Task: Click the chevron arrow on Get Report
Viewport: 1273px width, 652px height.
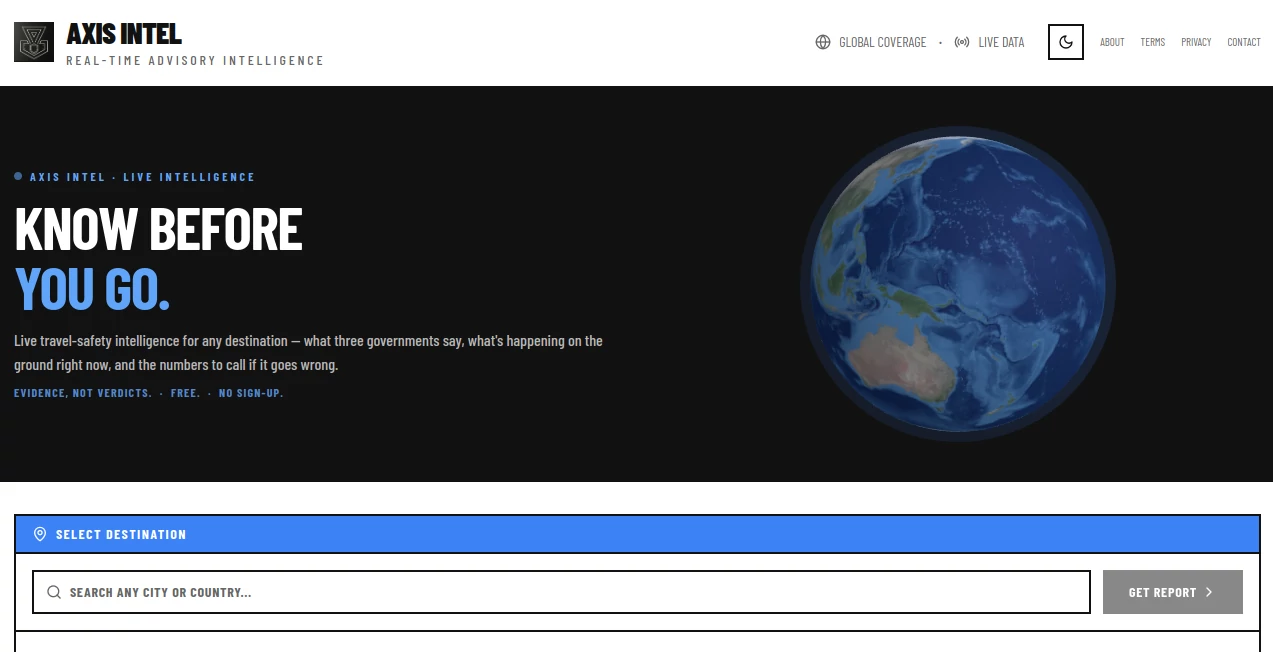Action: pos(1209,592)
